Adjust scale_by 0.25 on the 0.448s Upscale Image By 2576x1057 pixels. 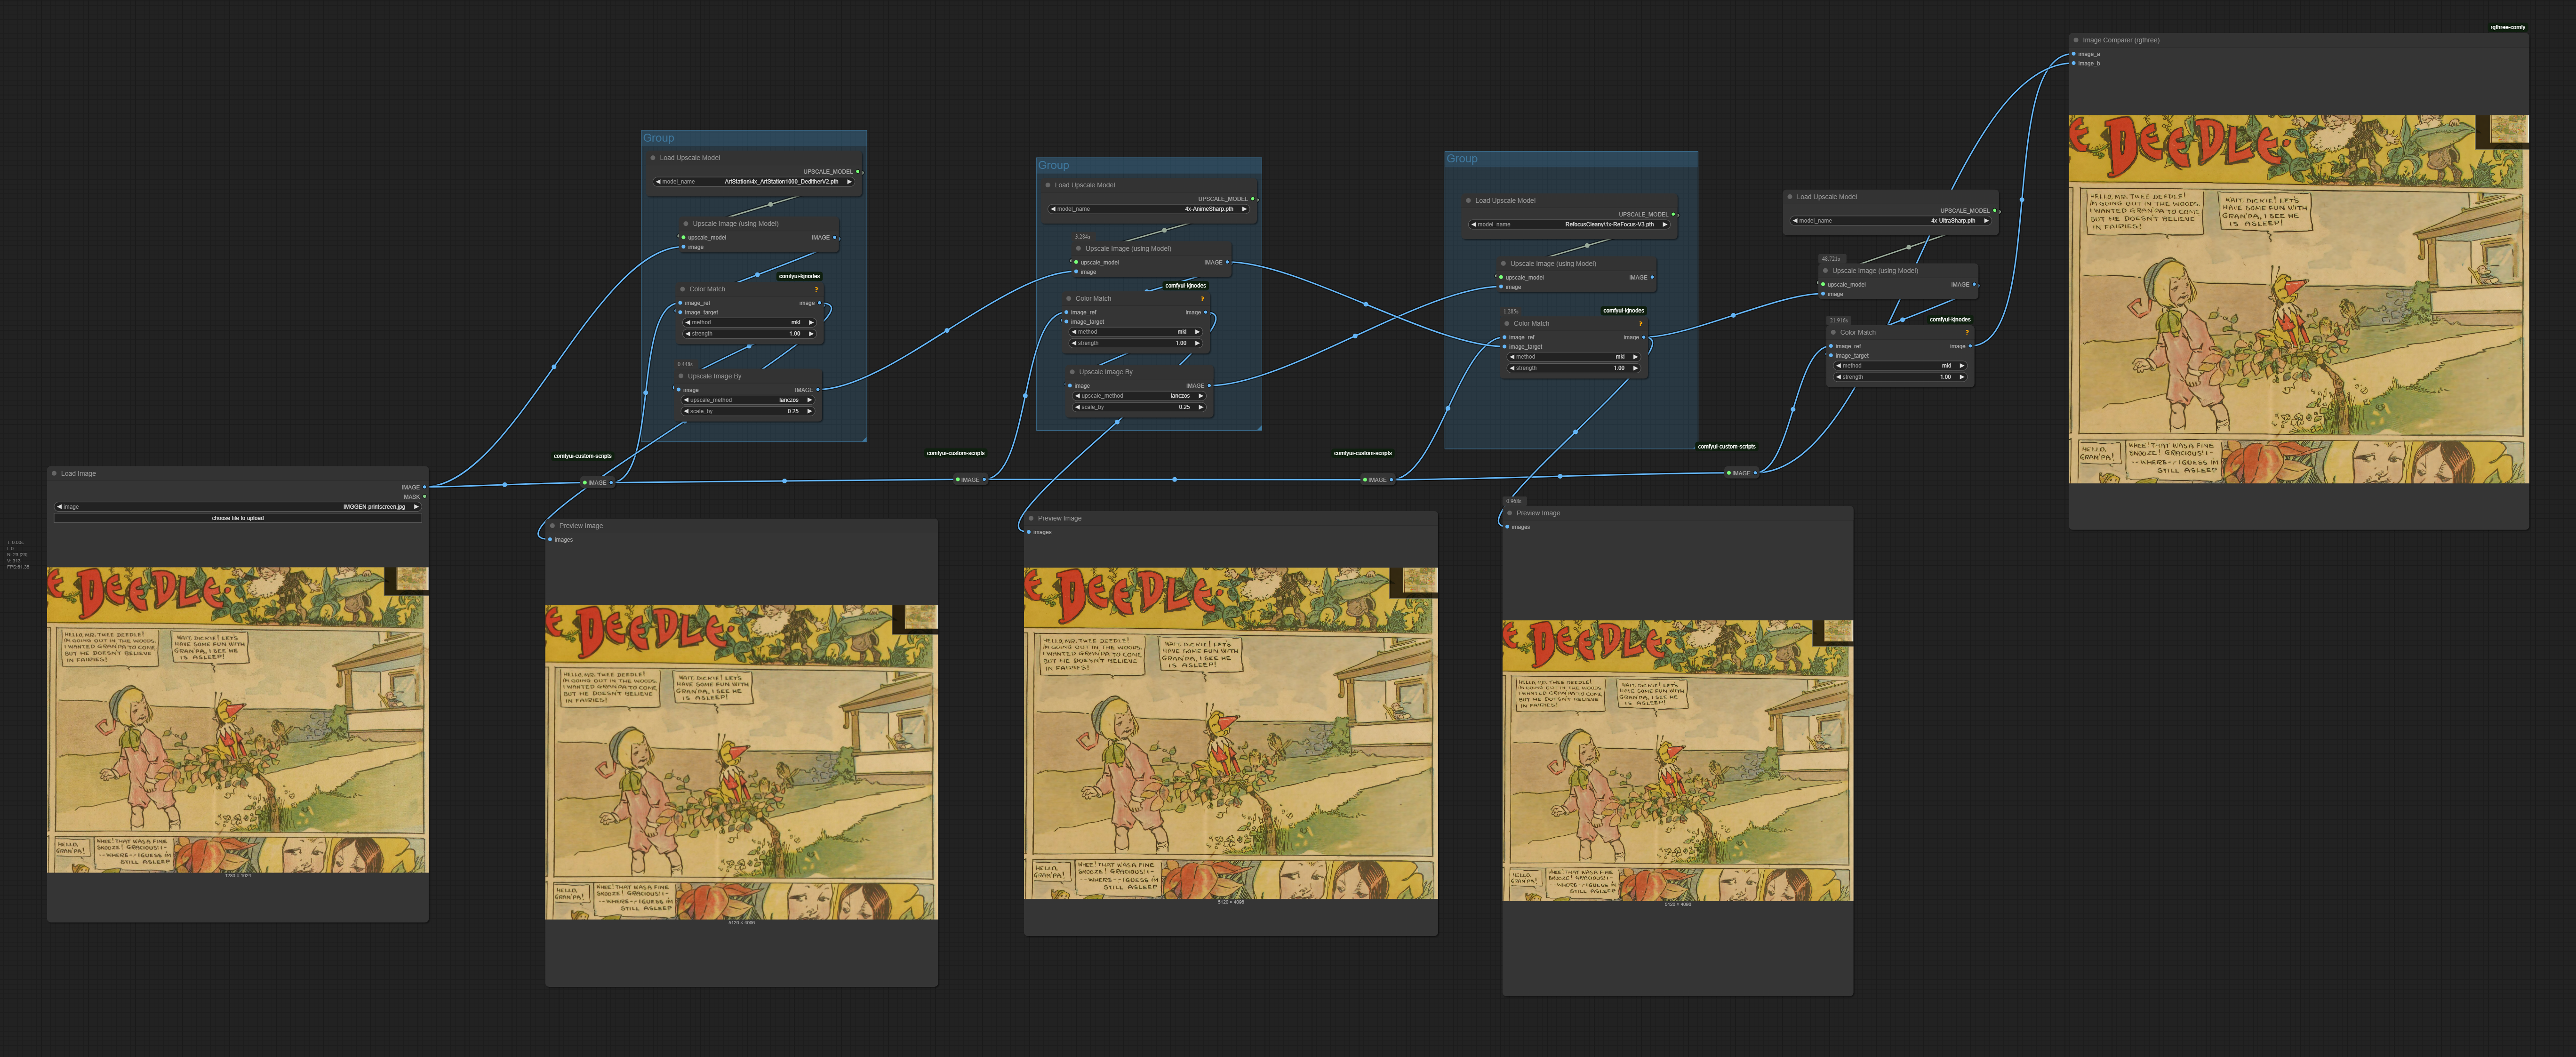(x=749, y=411)
